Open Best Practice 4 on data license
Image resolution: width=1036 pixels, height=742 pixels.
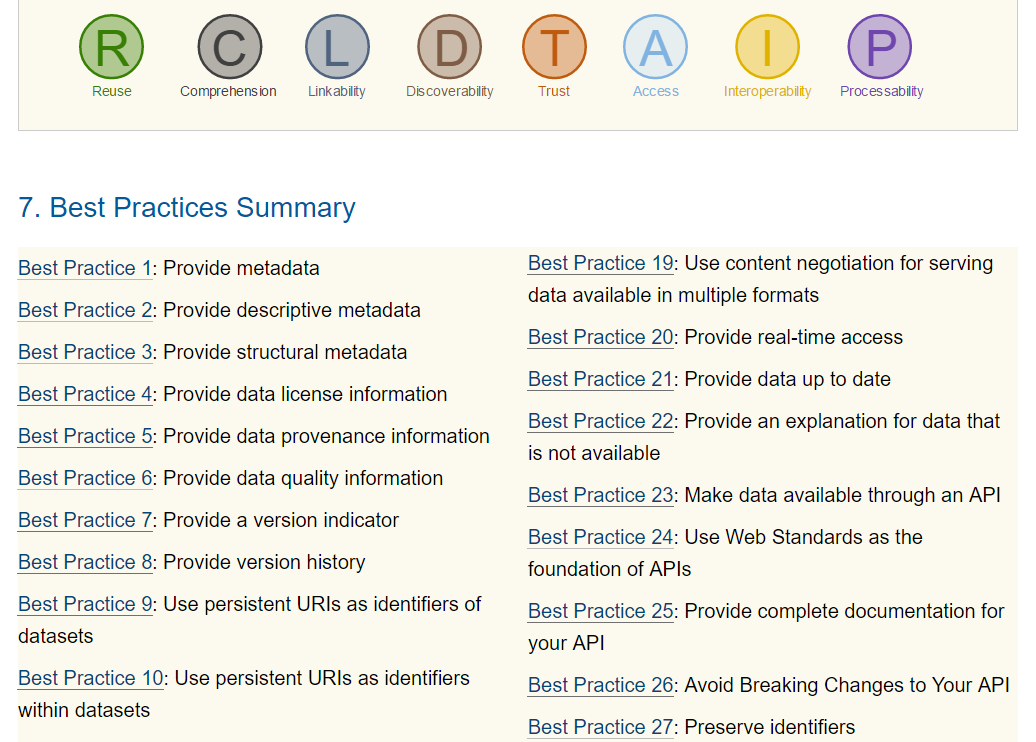pyautogui.click(x=85, y=394)
